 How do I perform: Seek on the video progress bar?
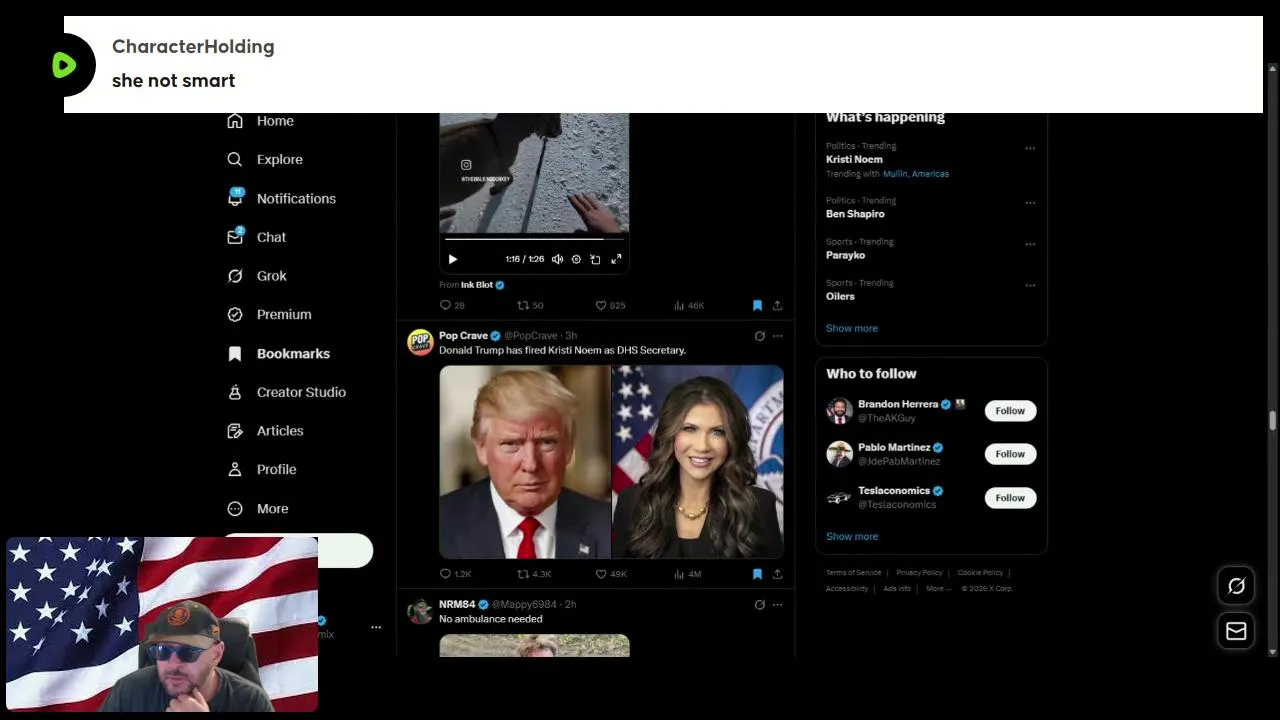click(534, 239)
